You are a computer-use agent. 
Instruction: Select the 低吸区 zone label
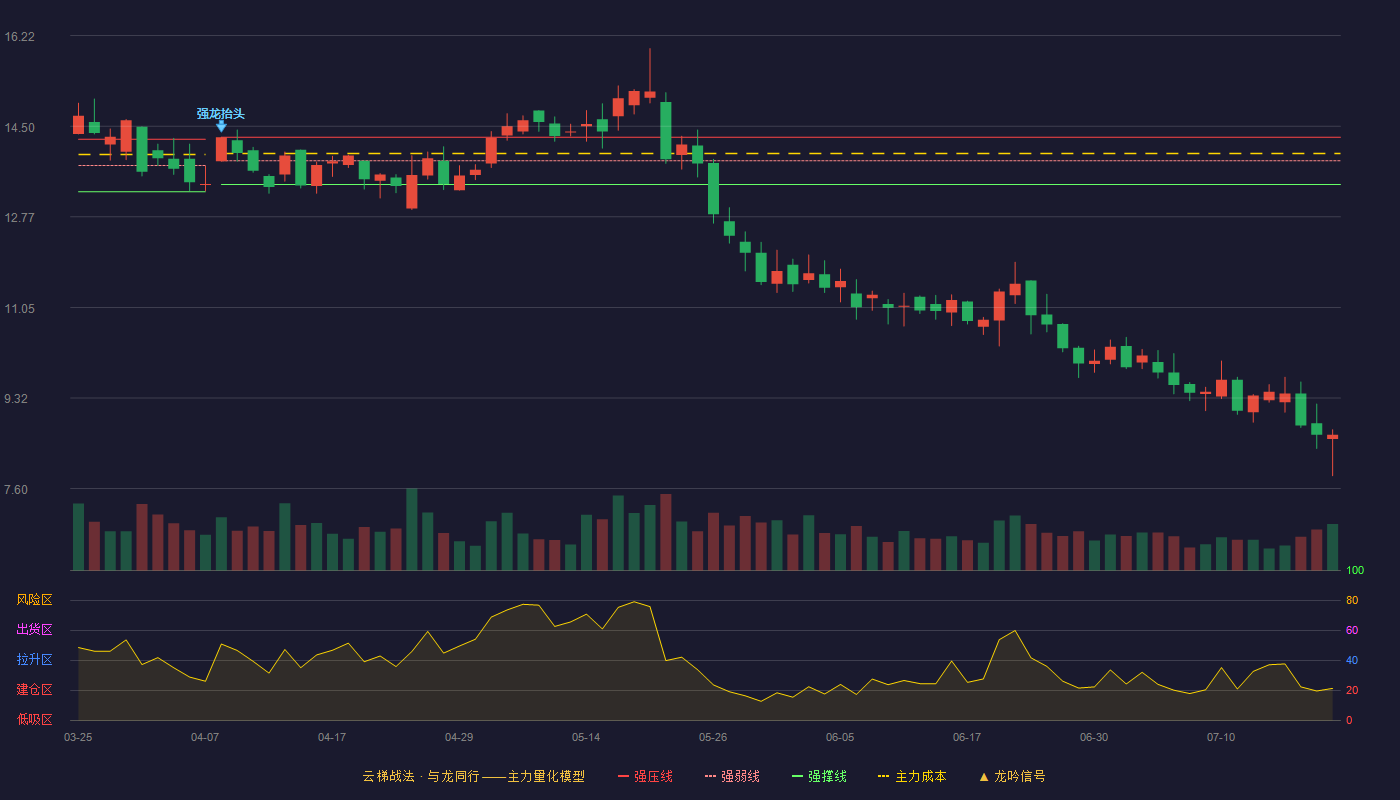tap(34, 719)
